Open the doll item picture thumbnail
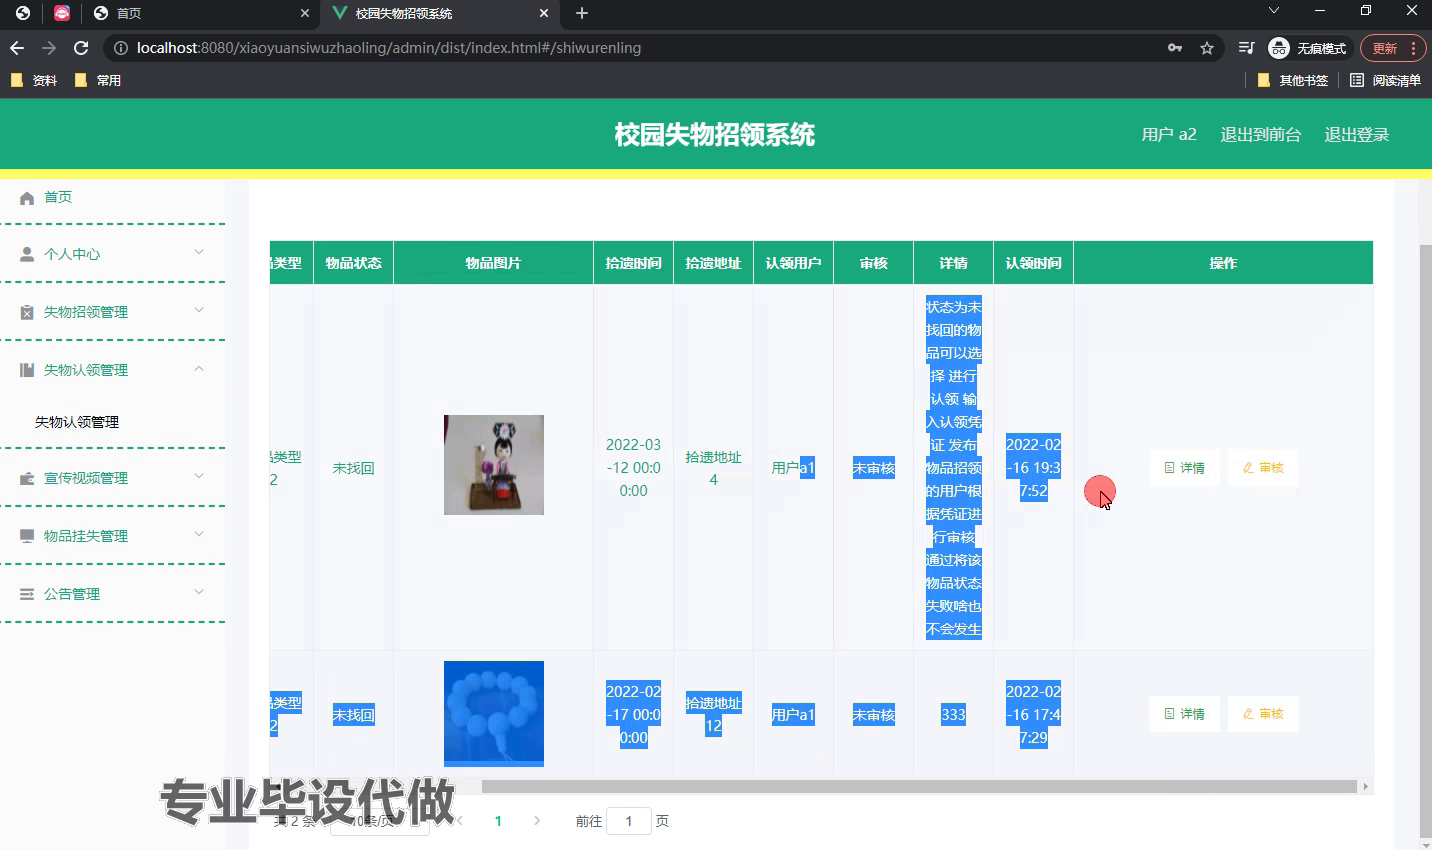The image size is (1432, 850). pyautogui.click(x=494, y=465)
